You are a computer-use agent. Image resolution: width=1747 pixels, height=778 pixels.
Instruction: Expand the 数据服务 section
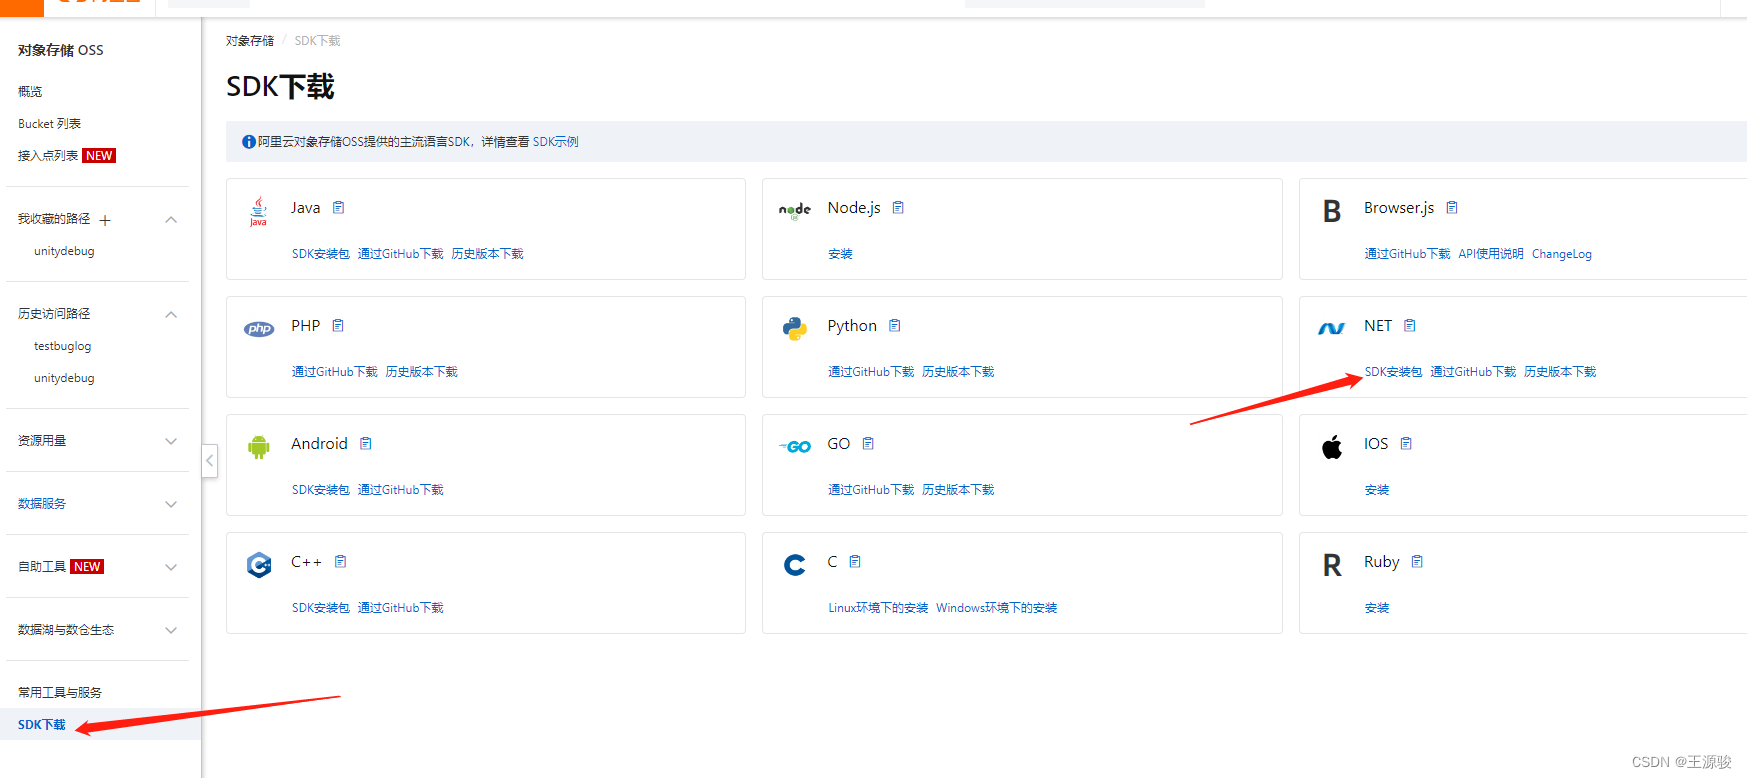coord(171,504)
